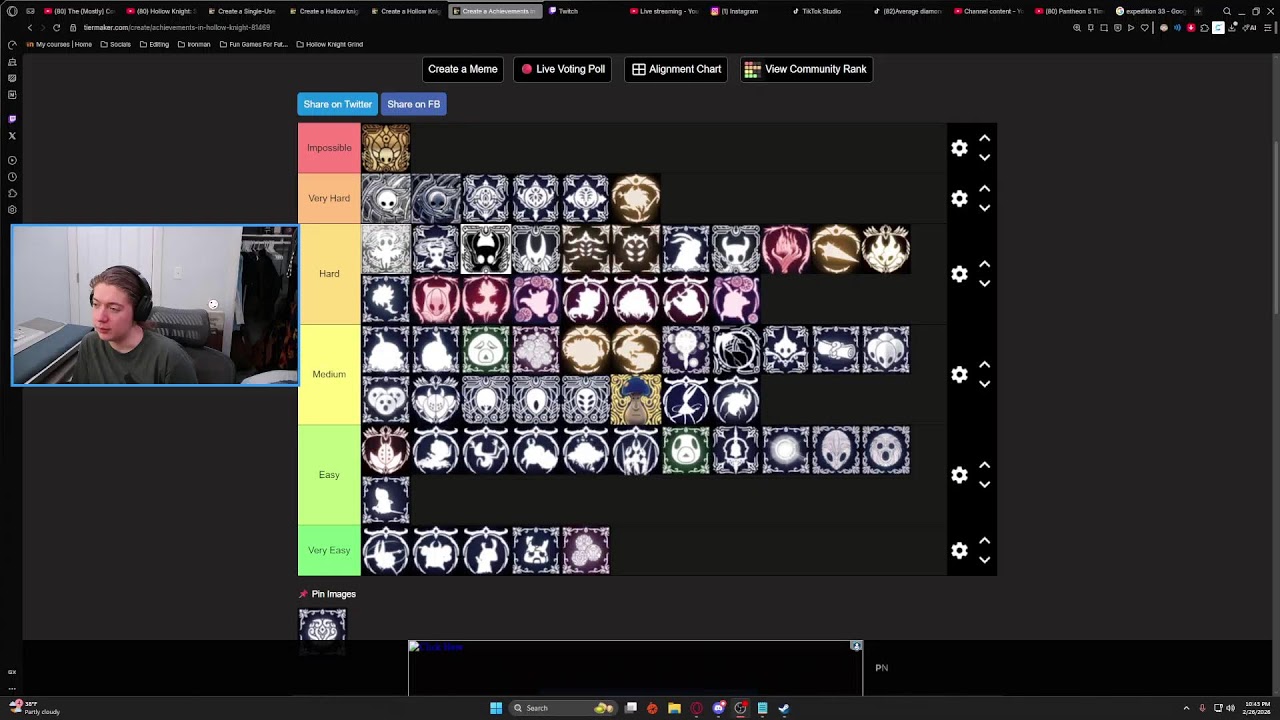
Task: Select the pink-tinted achievement in Very Easy tier
Action: (x=586, y=550)
